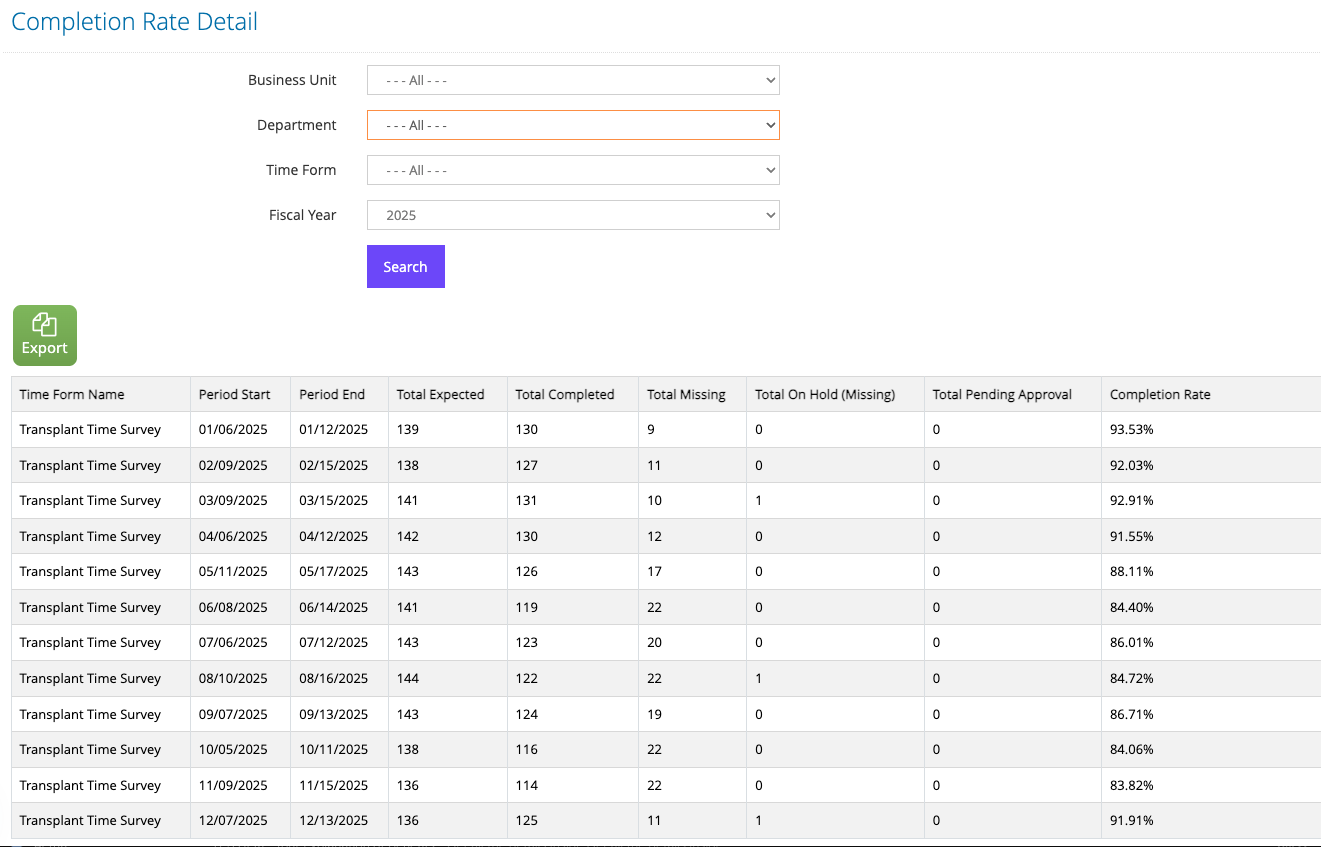Screen dimensions: 1321x847
Task: Click period start 01/06/2025 cell
Action: click(x=240, y=429)
